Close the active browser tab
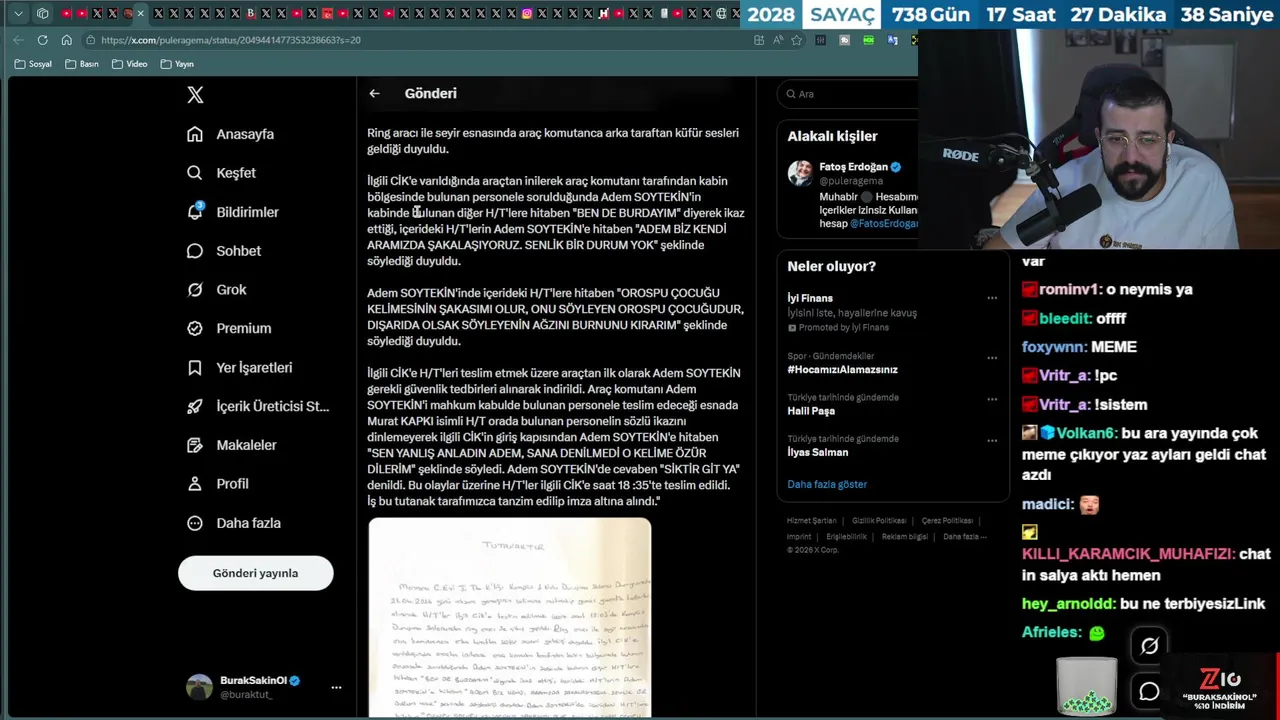 tap(140, 14)
